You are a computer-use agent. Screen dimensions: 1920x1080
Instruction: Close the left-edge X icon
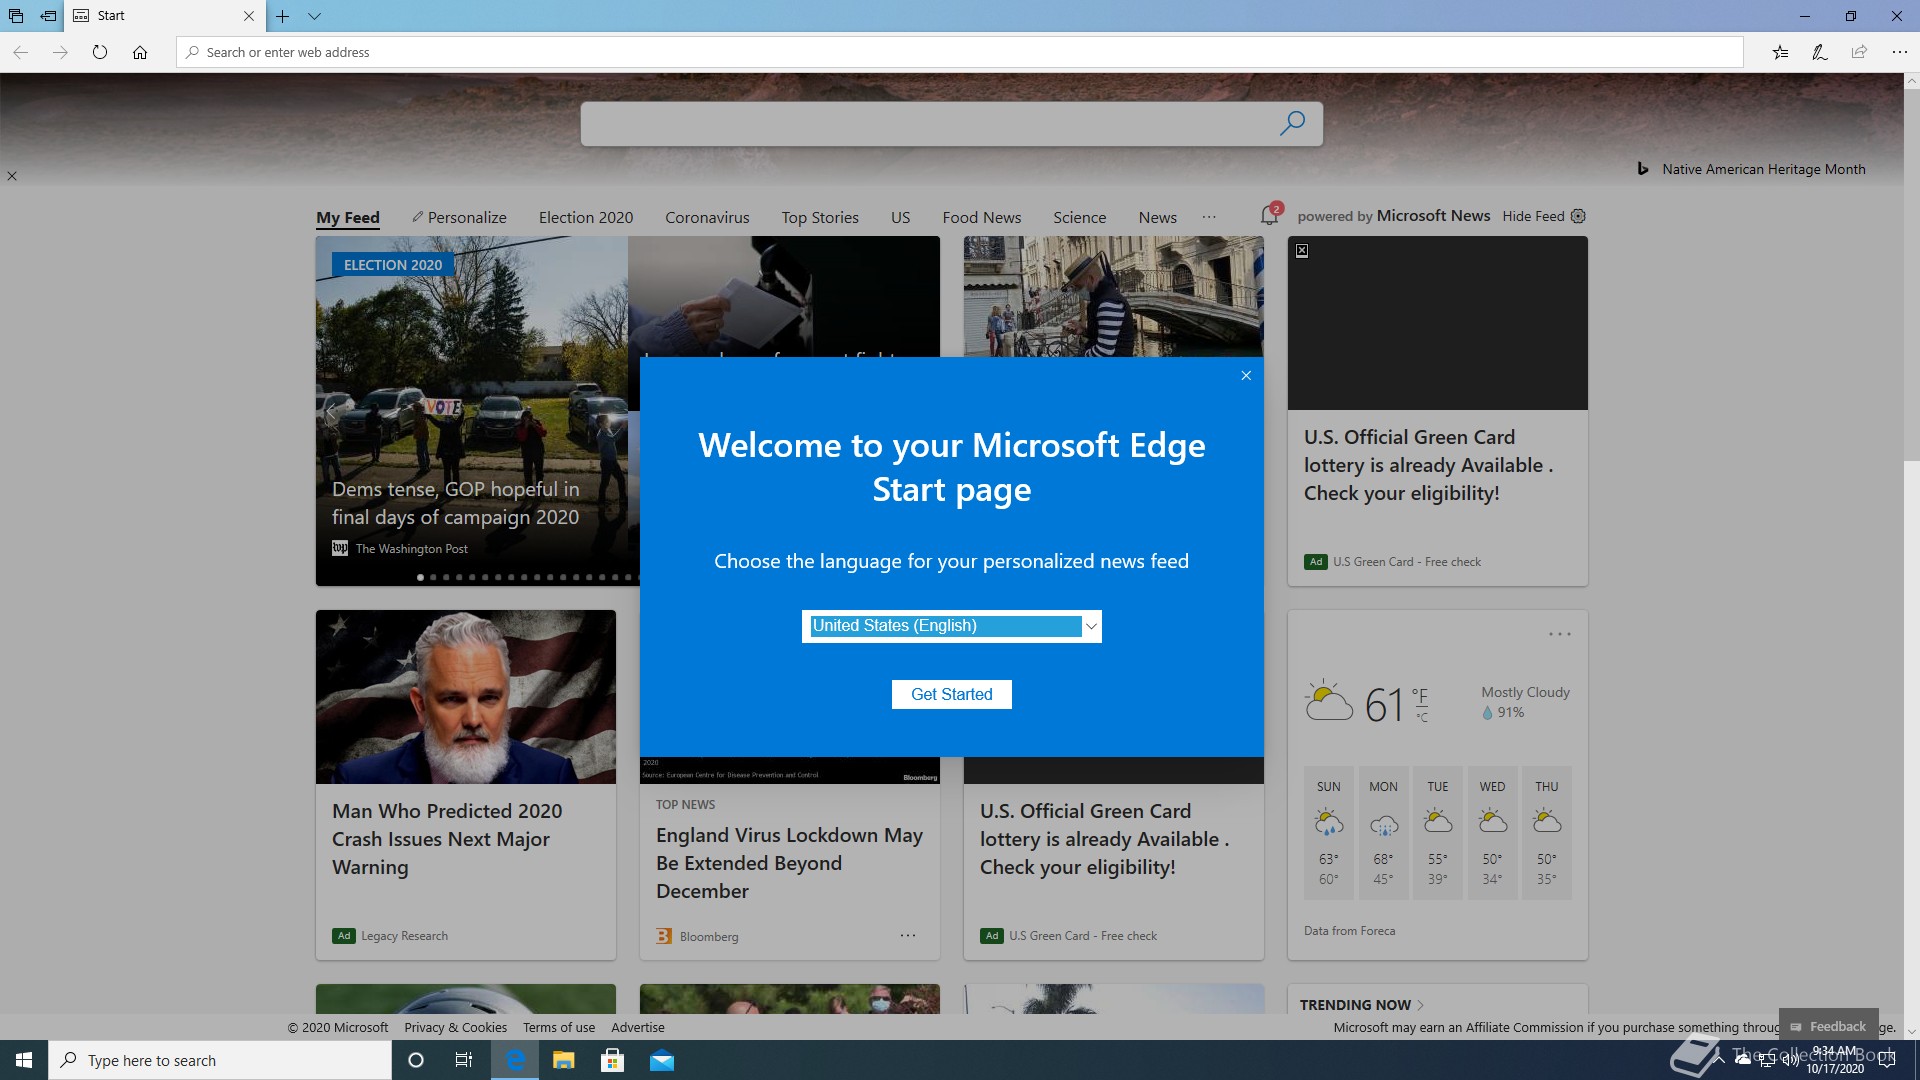(12, 176)
